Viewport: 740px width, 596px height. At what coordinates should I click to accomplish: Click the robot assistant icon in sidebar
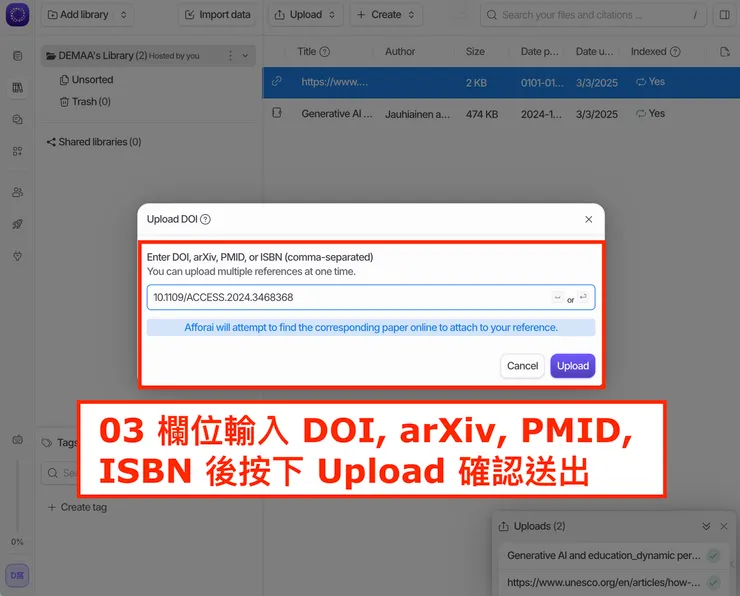click(17, 439)
